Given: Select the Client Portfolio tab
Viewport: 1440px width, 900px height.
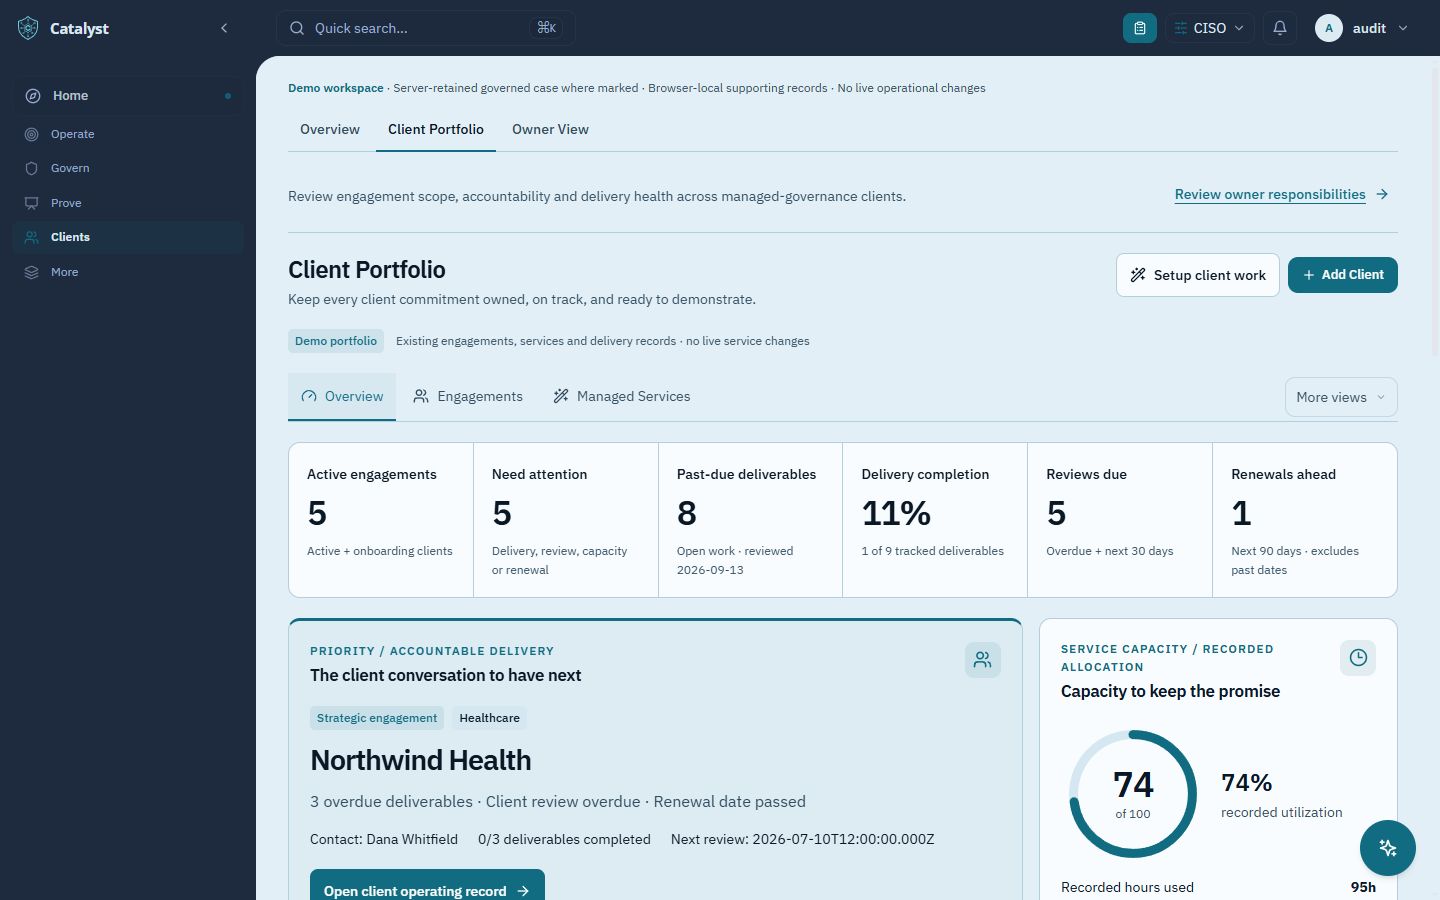Looking at the screenshot, I should [436, 129].
